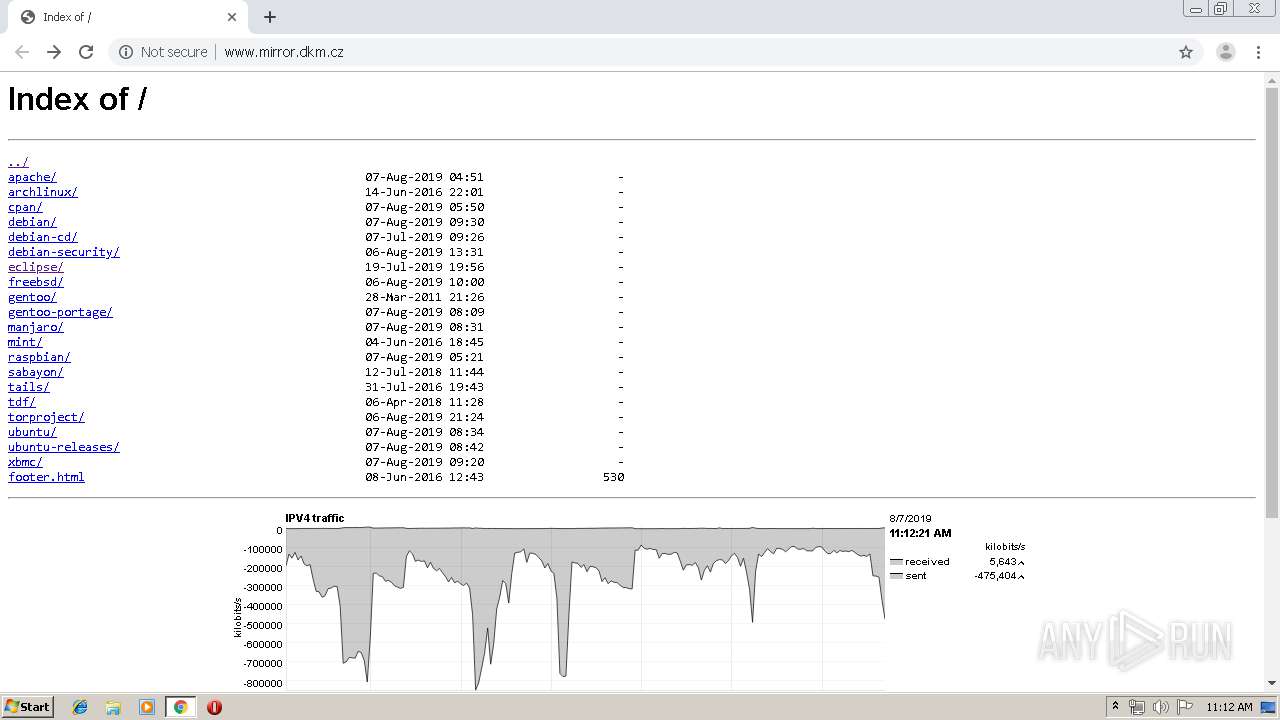Click the date 28-Mar-2011 21:26 for gentoo

[x=424, y=297]
